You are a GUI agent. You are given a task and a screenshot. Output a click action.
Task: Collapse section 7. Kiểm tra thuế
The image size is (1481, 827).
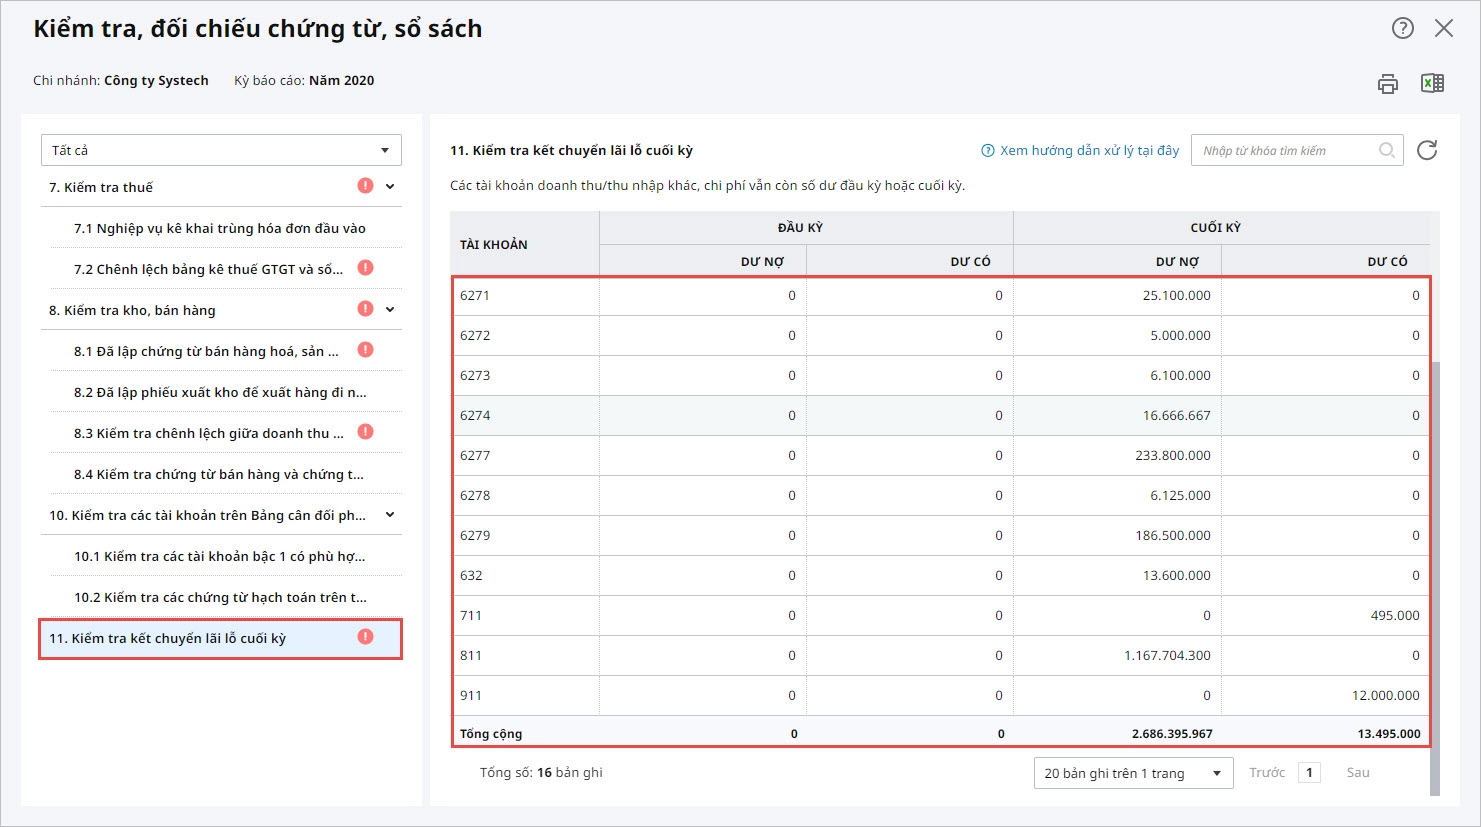[x=390, y=186]
